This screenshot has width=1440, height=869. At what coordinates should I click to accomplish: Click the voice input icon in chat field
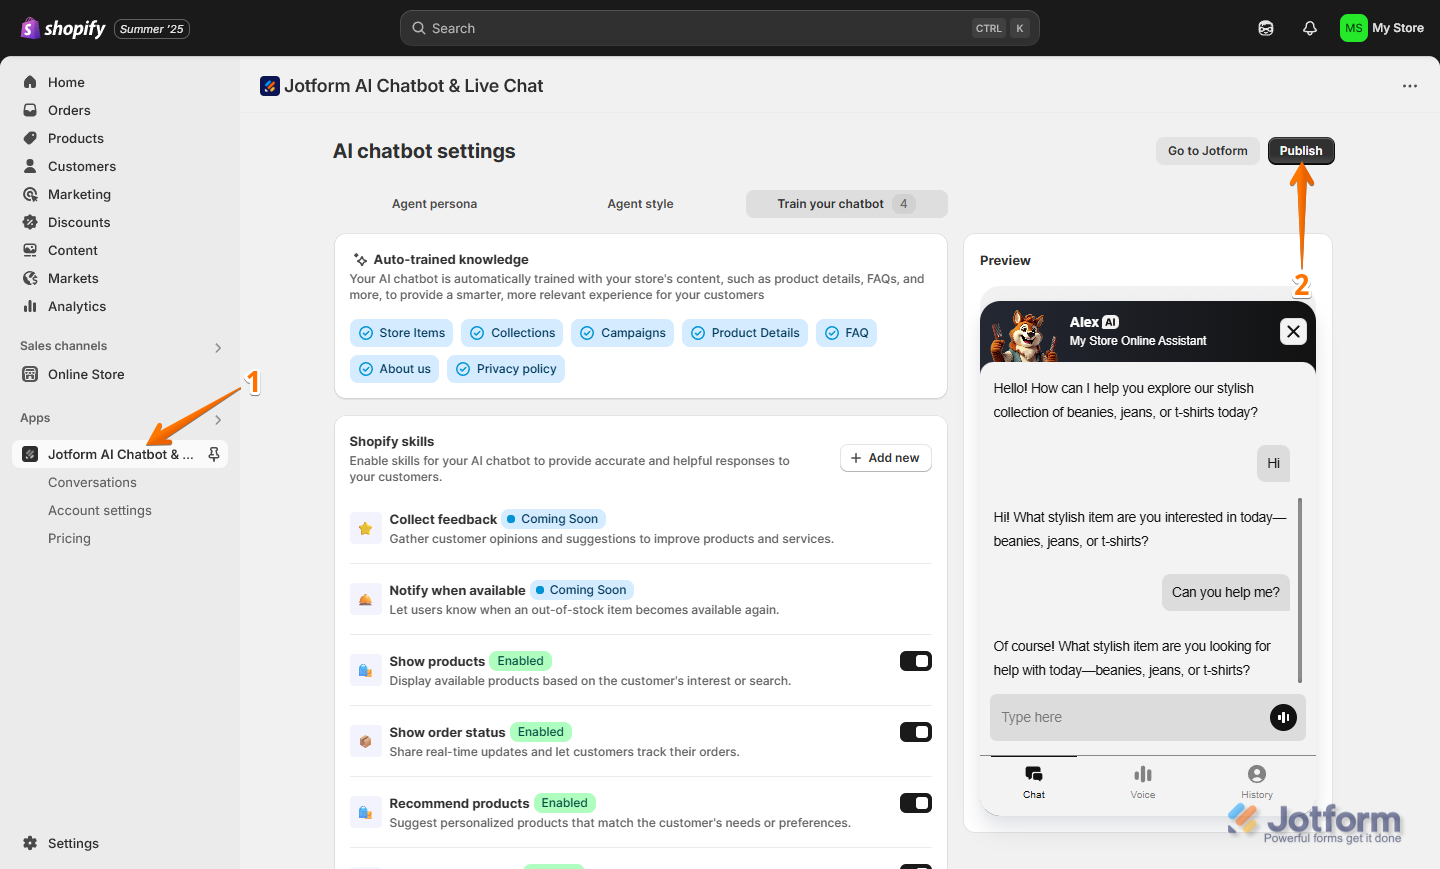pos(1283,717)
